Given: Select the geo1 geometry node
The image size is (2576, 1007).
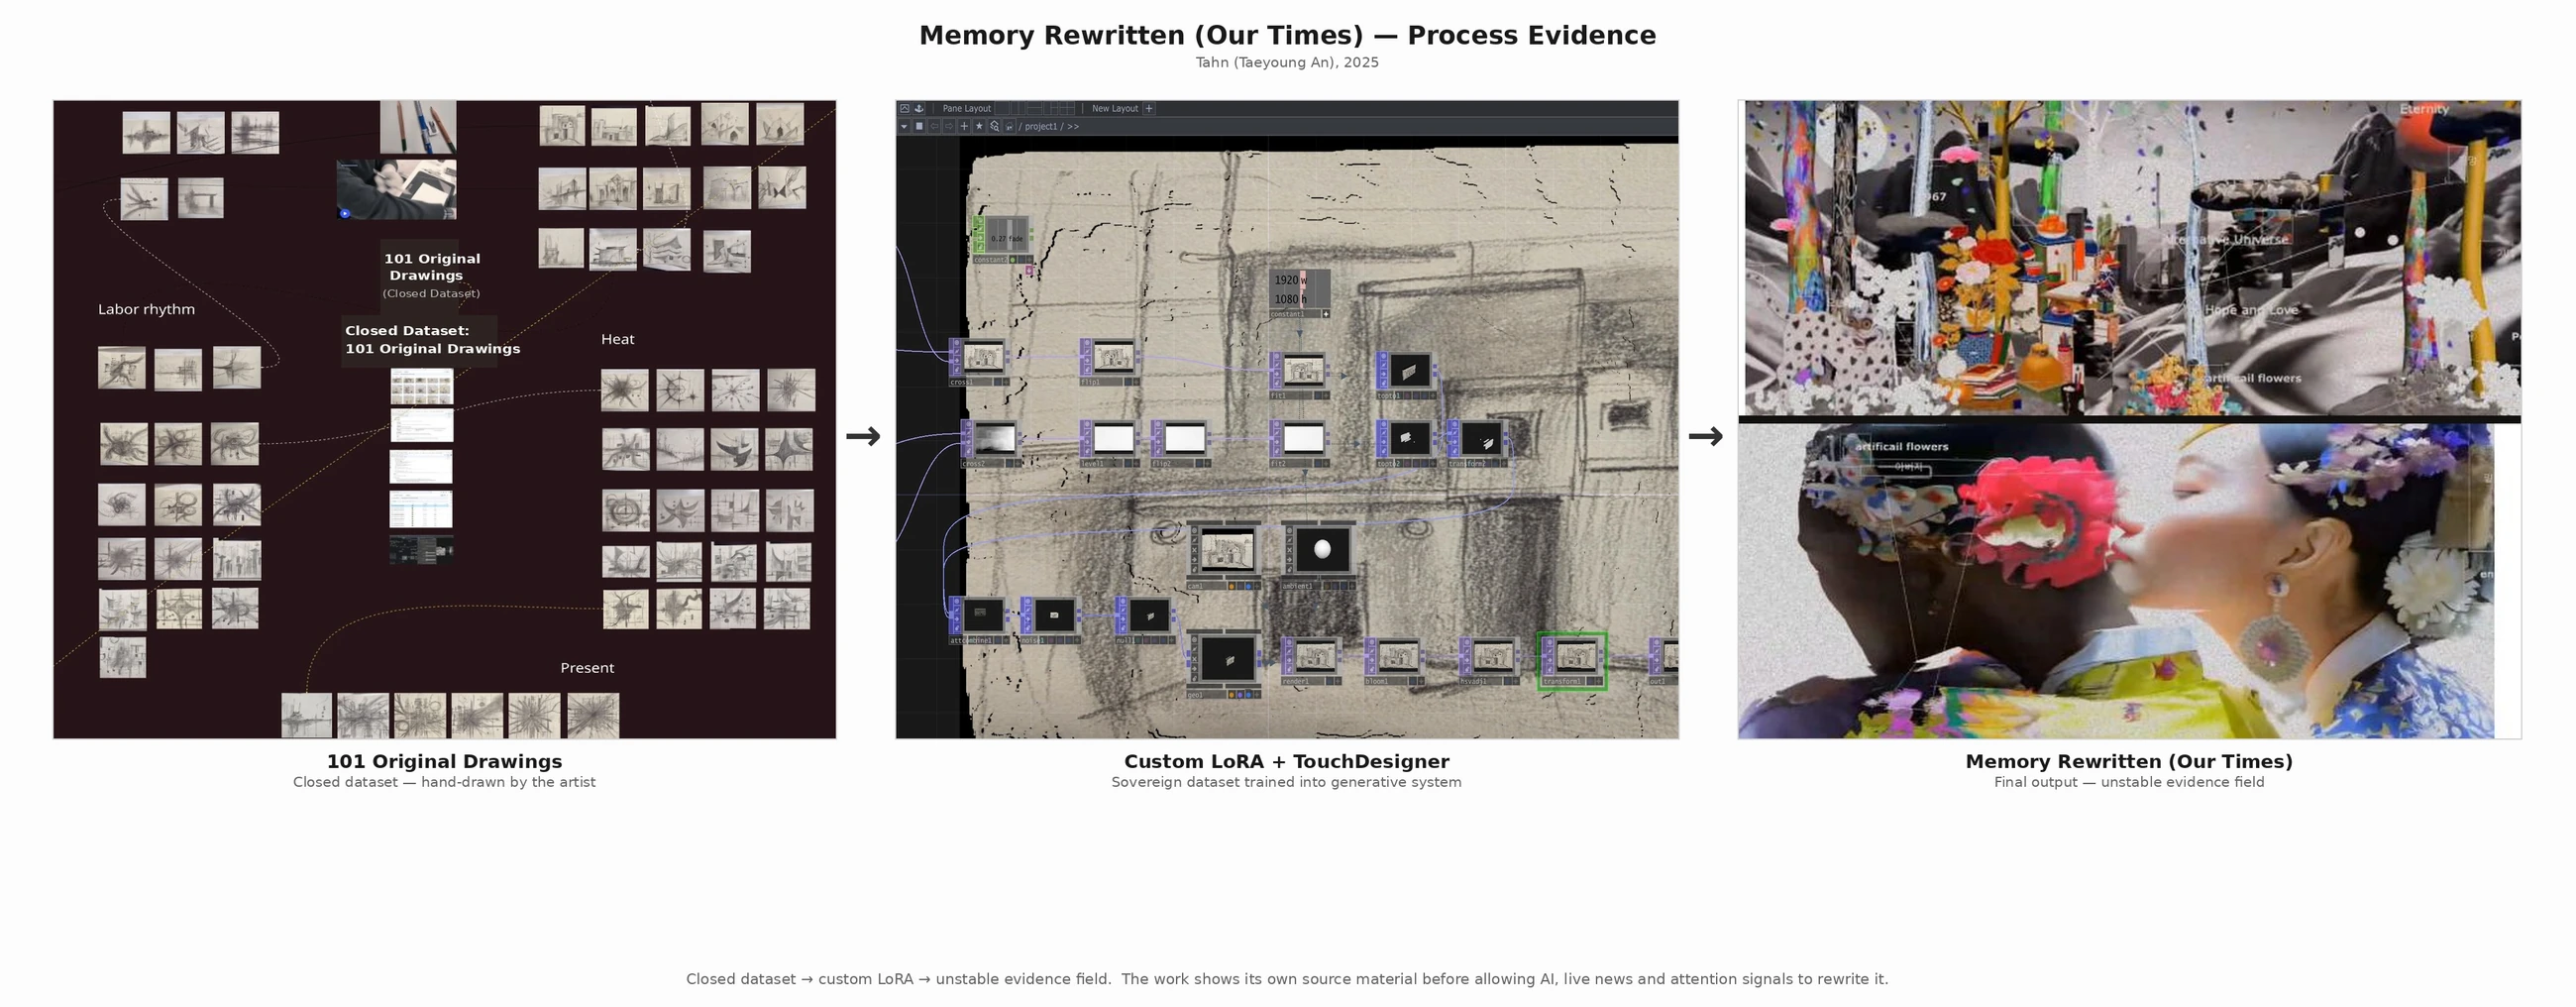Looking at the screenshot, I should [x=1225, y=664].
